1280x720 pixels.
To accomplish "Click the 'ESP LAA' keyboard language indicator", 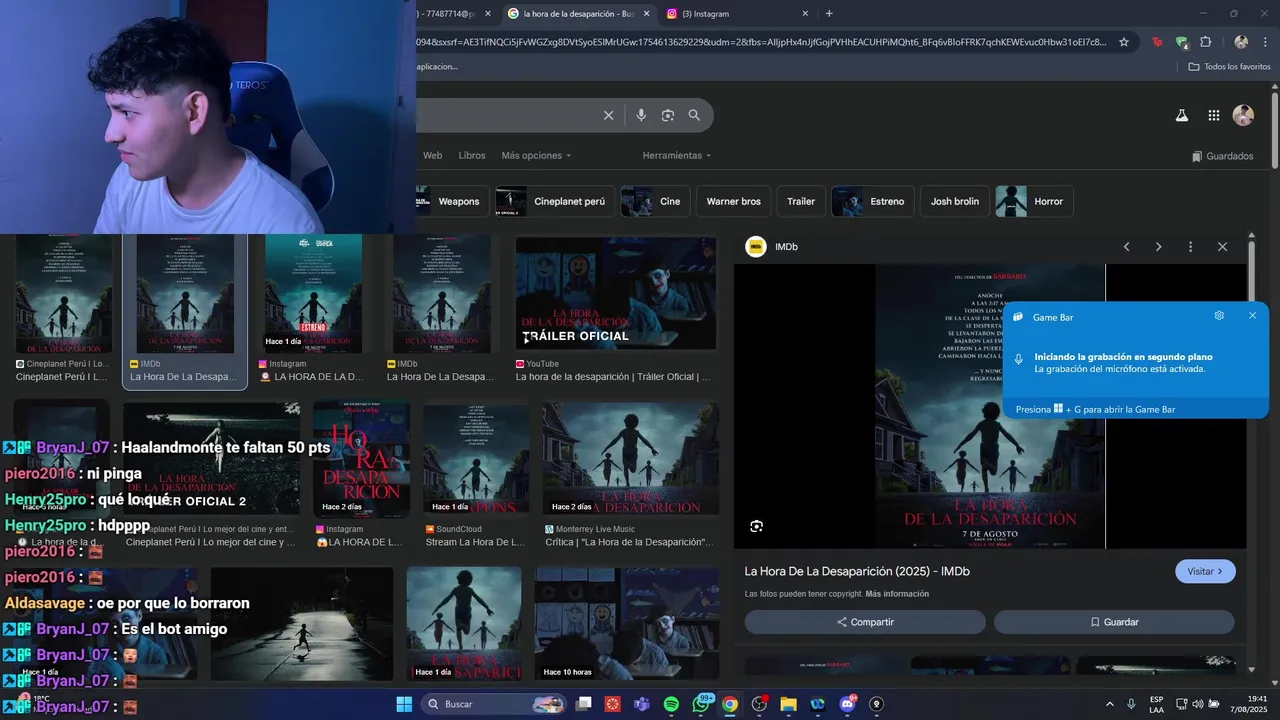I will (1156, 704).
